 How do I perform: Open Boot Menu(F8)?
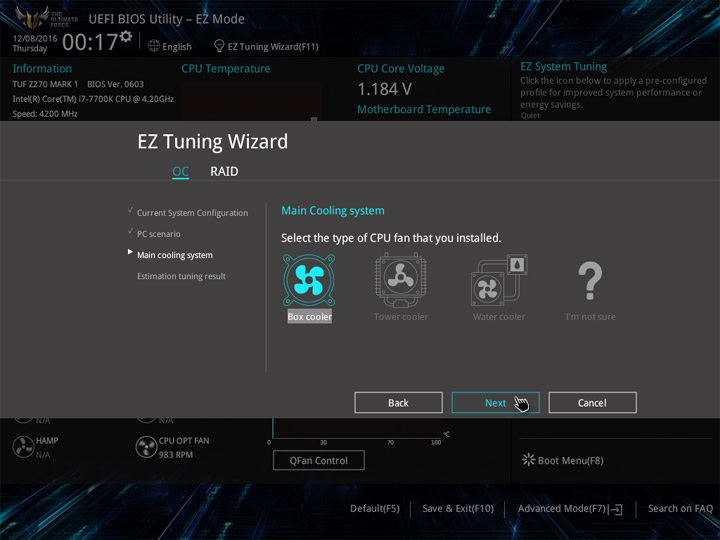pos(570,460)
